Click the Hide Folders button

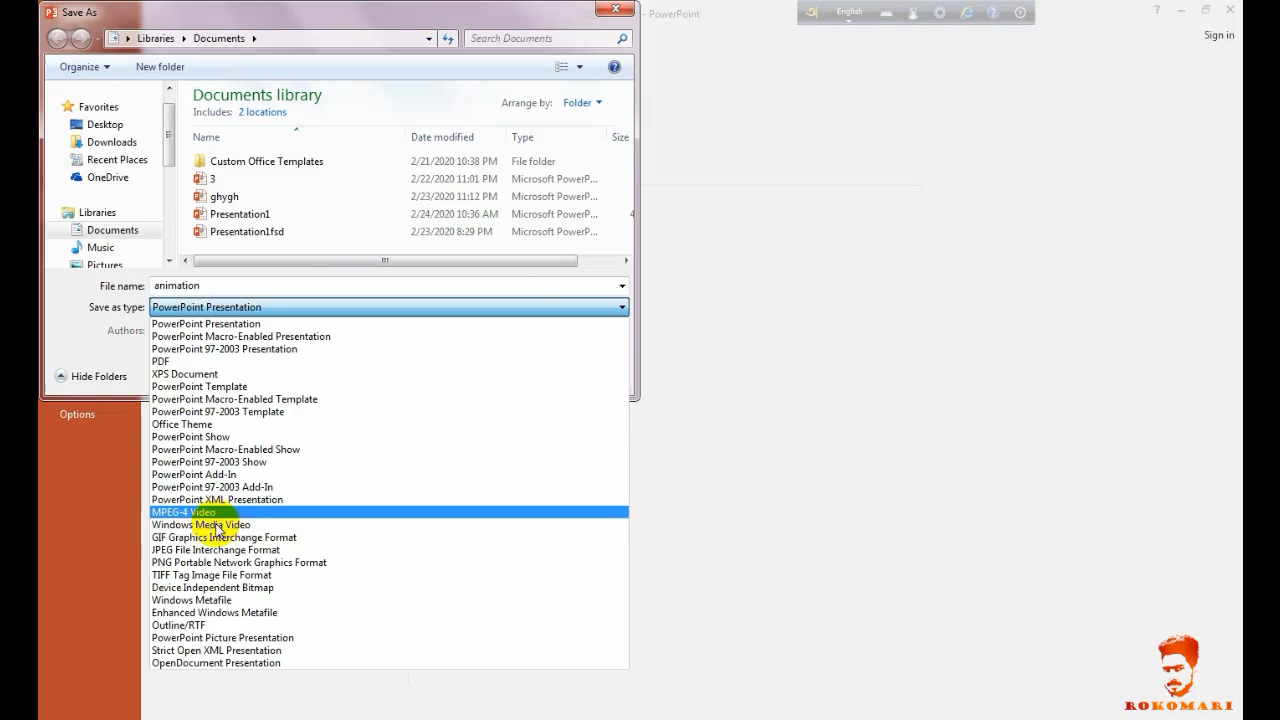[x=91, y=376]
